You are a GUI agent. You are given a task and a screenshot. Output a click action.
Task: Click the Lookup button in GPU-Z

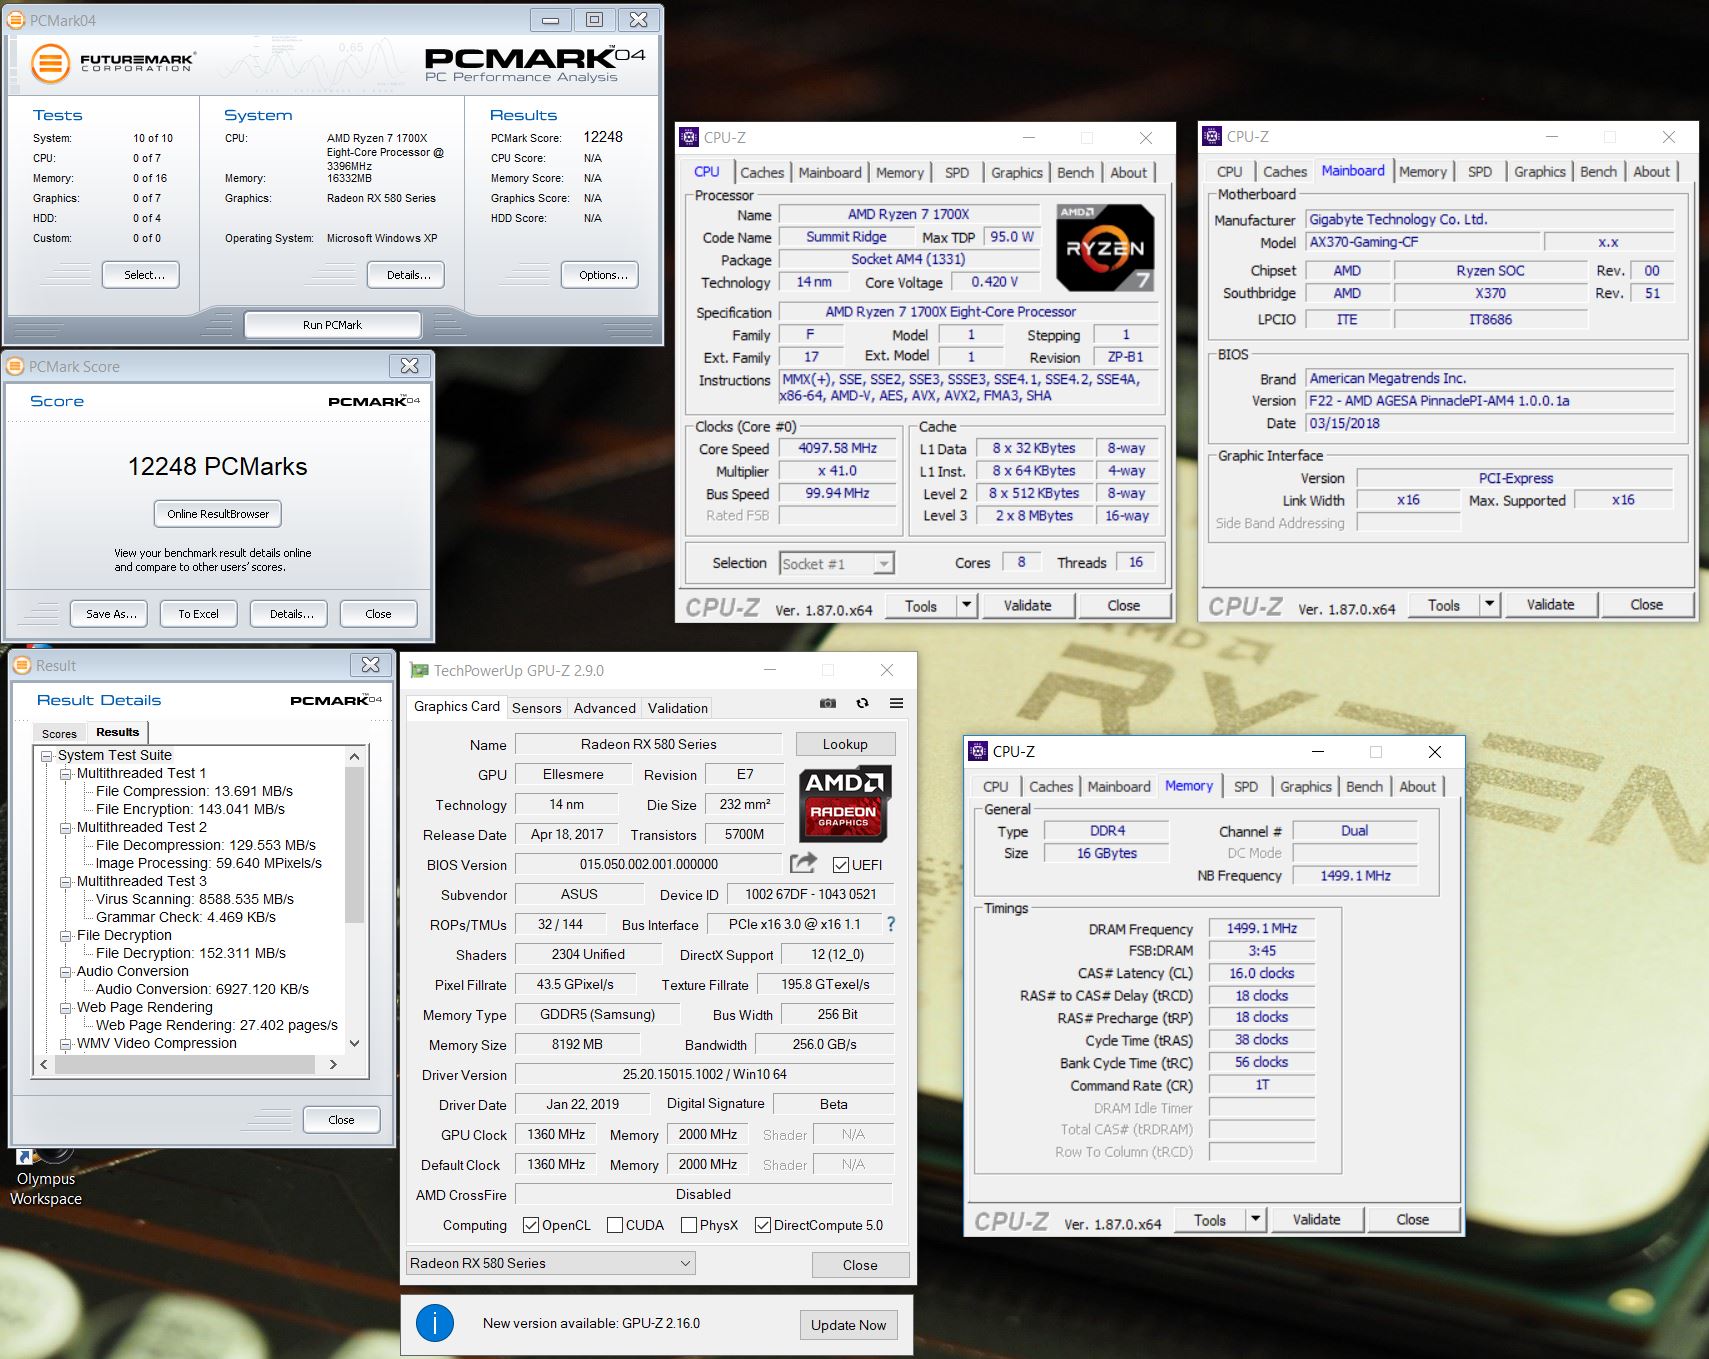tap(845, 744)
